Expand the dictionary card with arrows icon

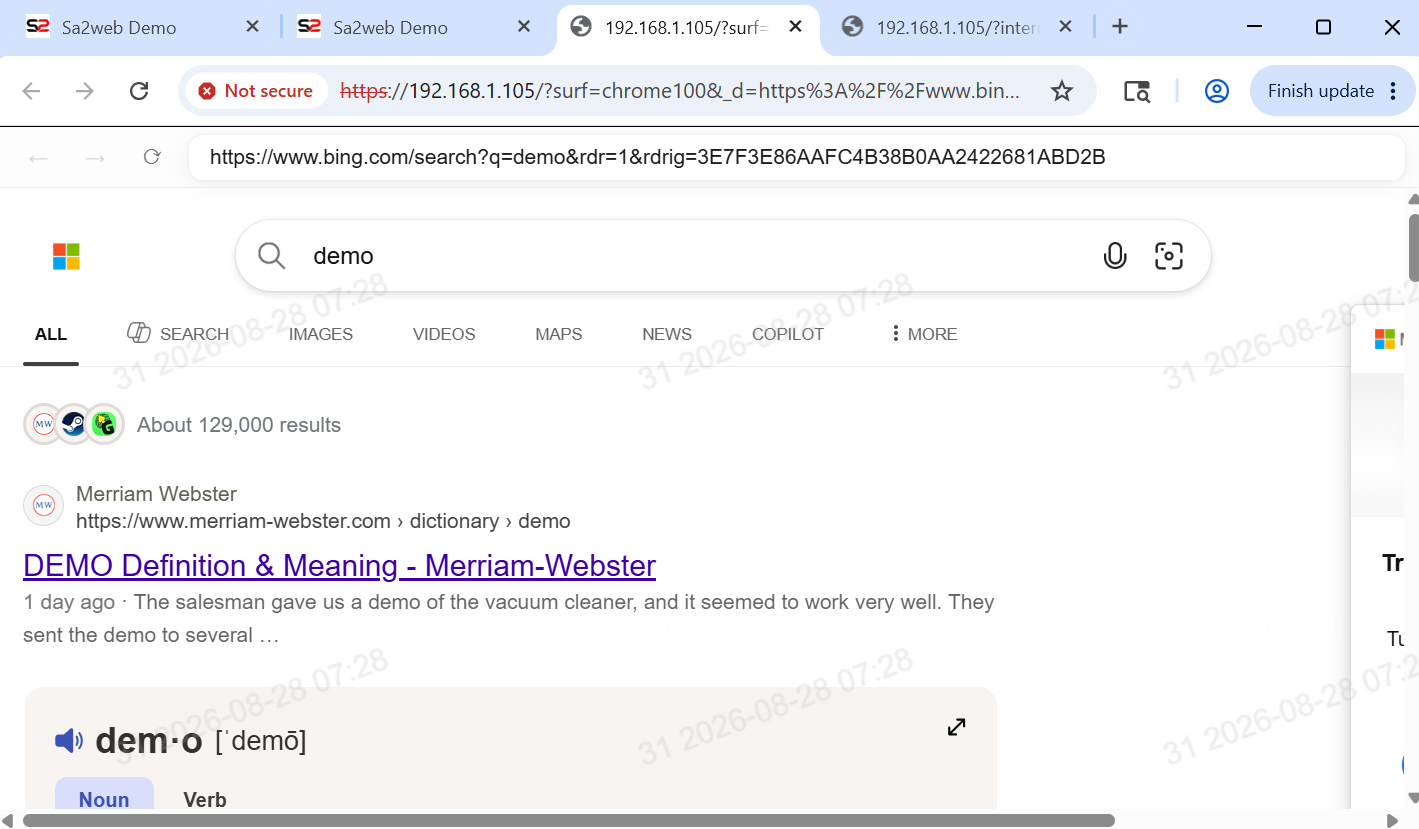pyautogui.click(x=957, y=727)
